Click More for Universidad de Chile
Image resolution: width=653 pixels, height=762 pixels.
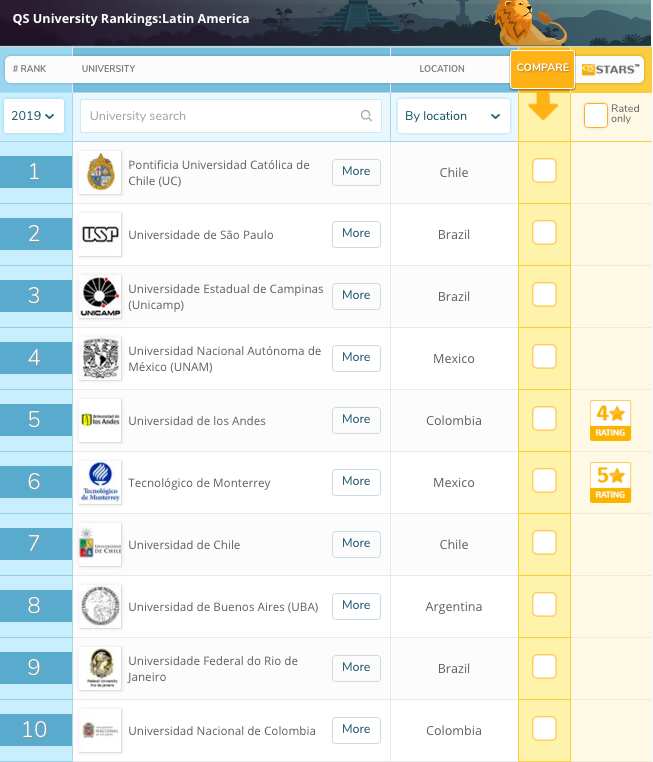pyautogui.click(x=356, y=543)
